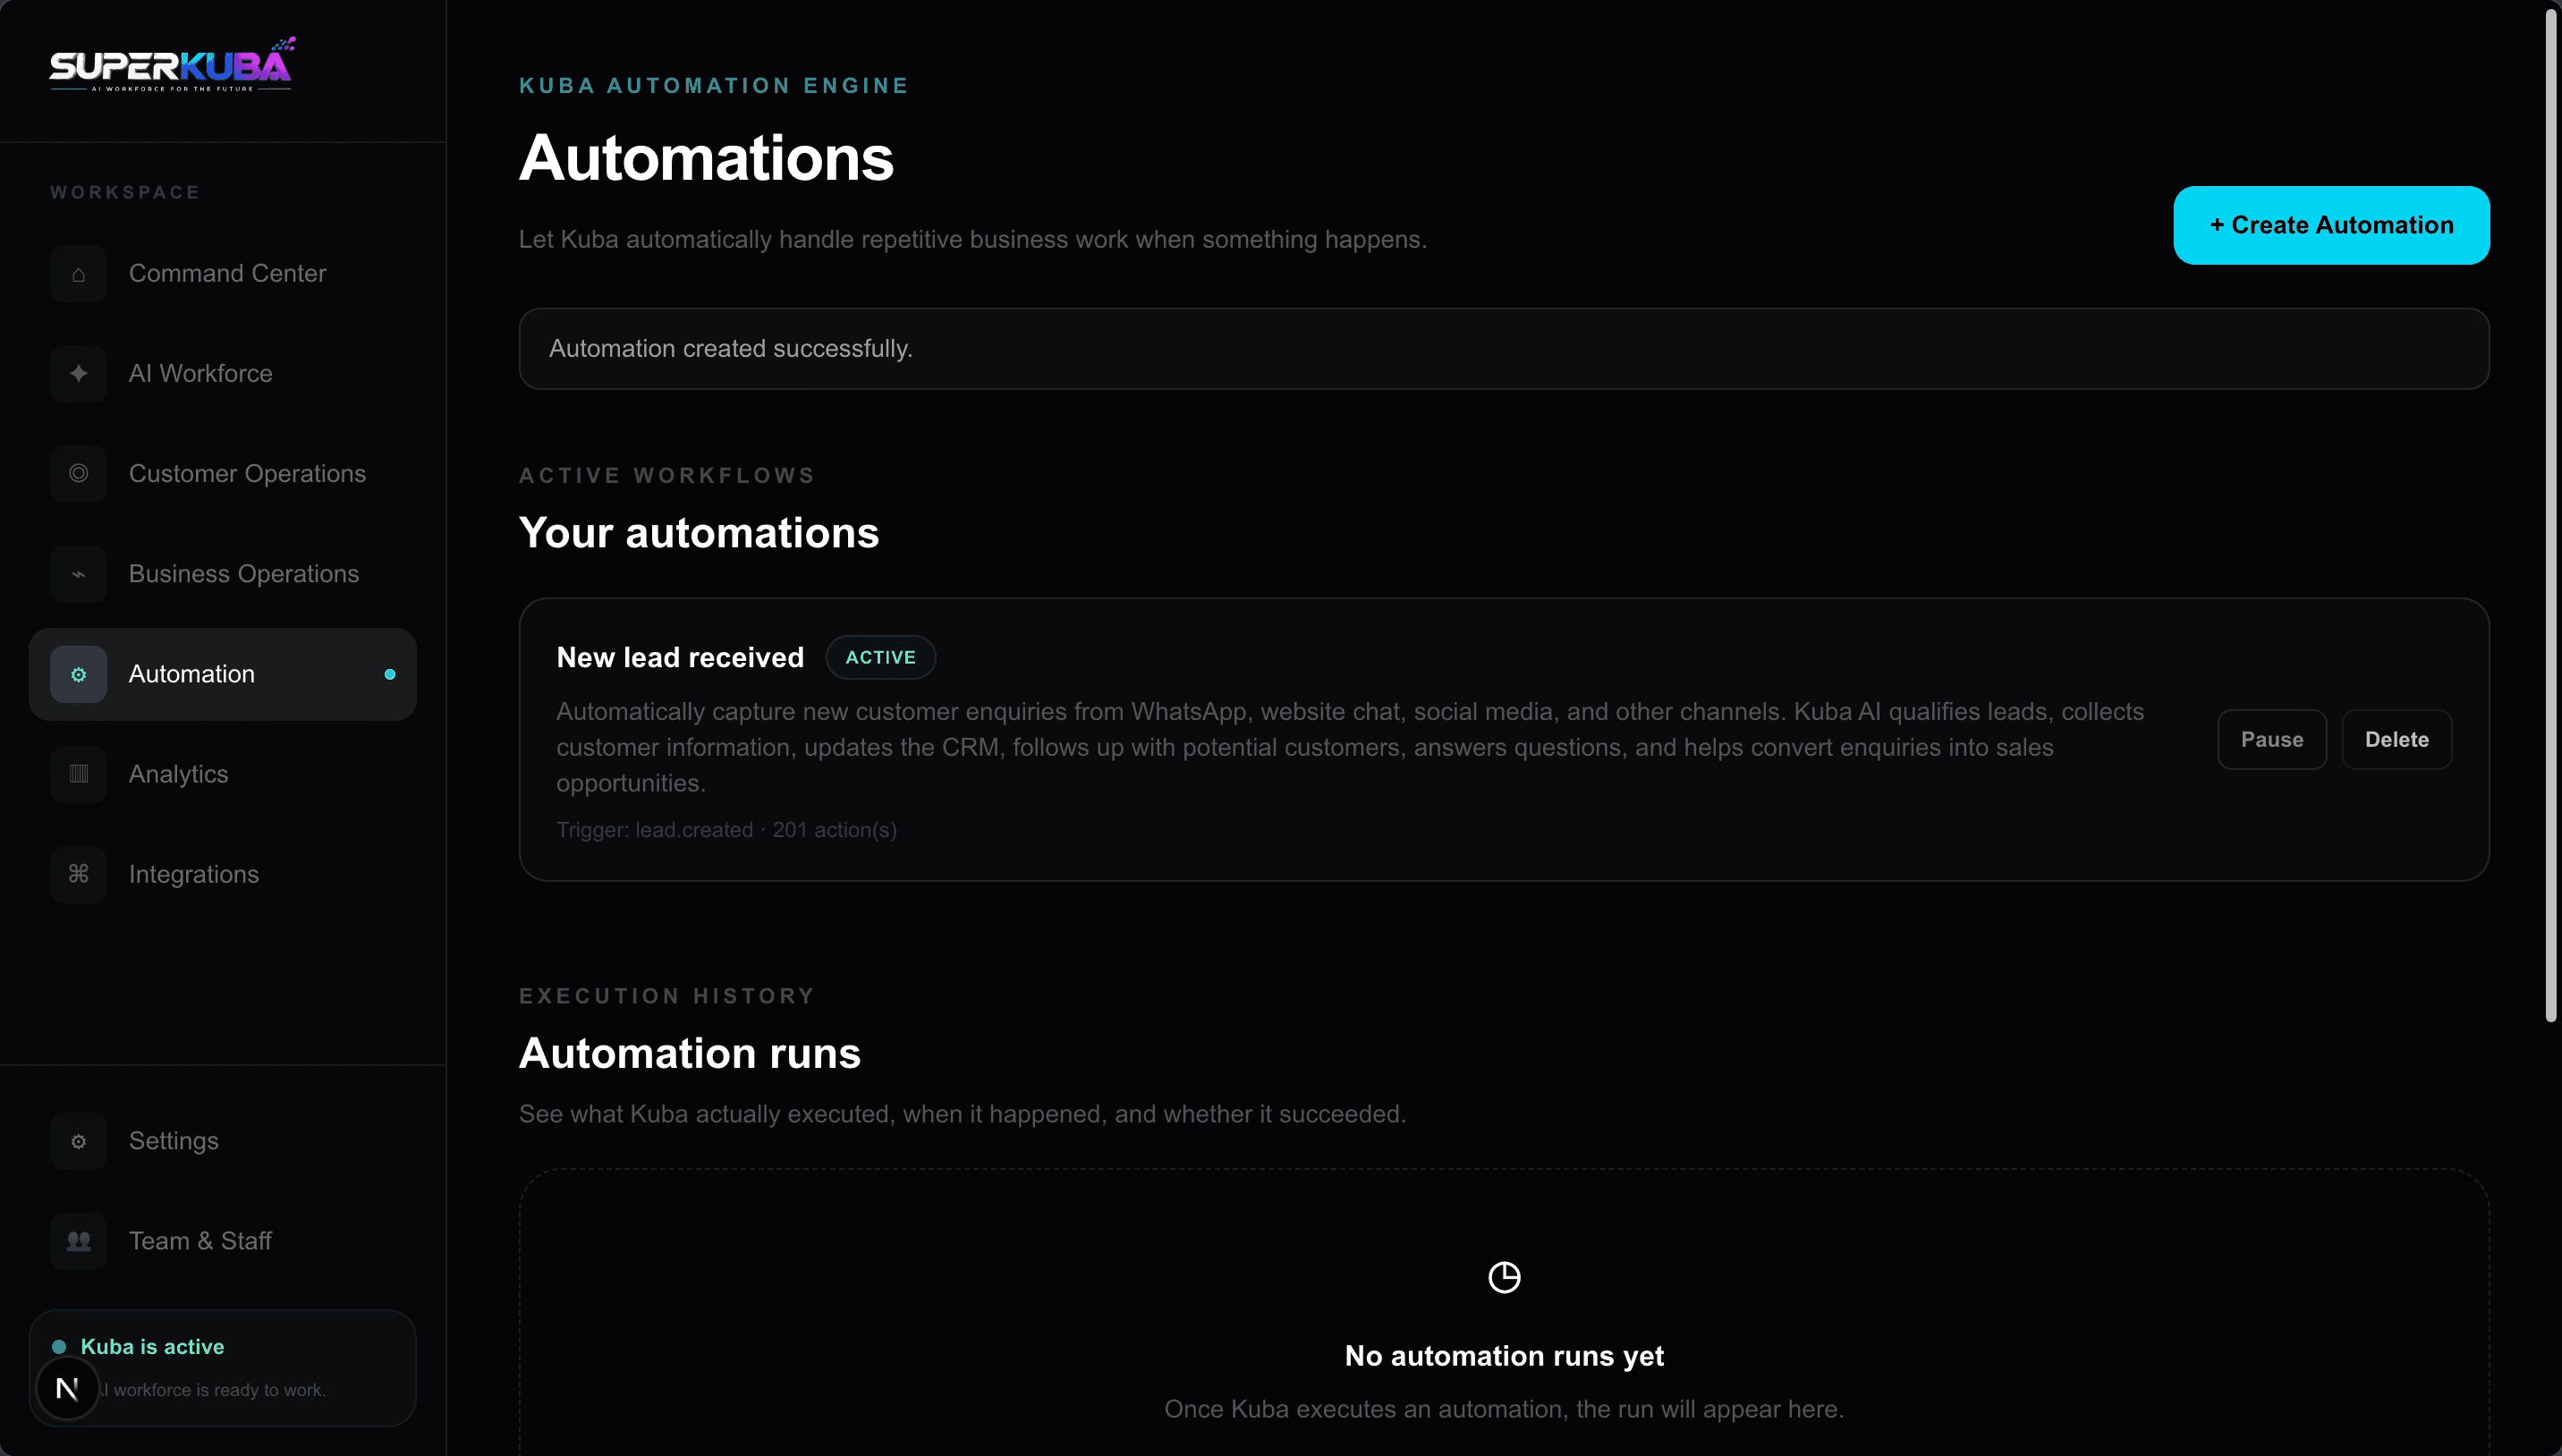Open the AI Workforce section
The height and width of the screenshot is (1456, 2562).
[x=223, y=374]
